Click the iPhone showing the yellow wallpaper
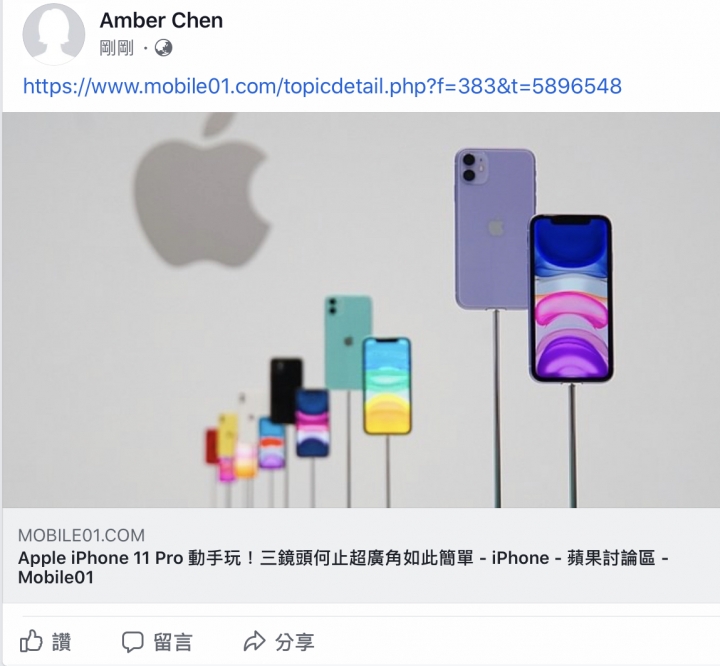This screenshot has height=666, width=720. (x=387, y=386)
